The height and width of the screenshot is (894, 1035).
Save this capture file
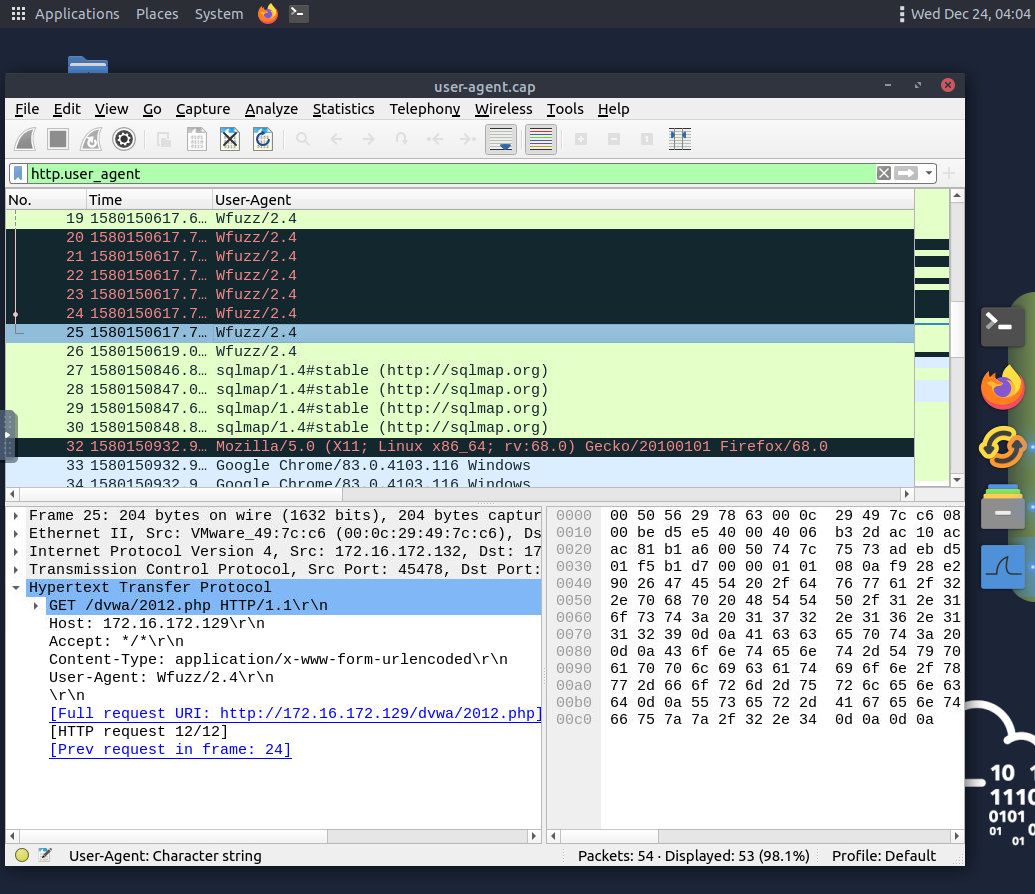click(x=197, y=139)
